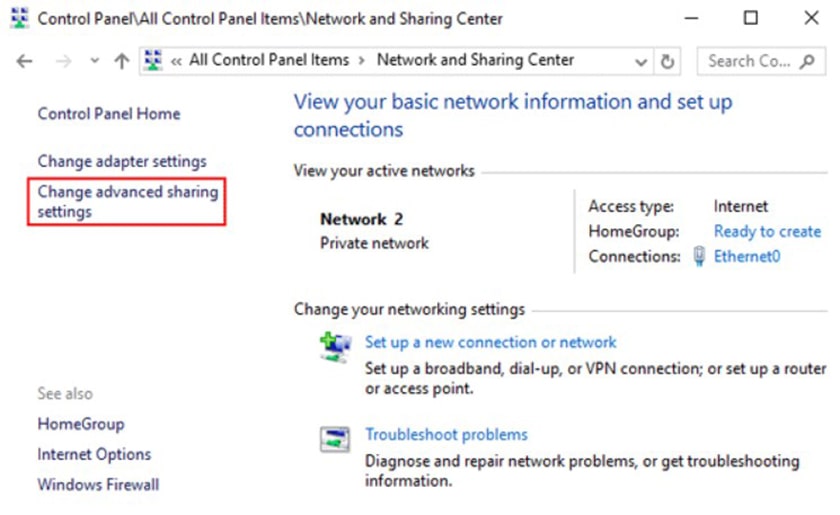Open the recent locations dropdown arrow

[95, 61]
